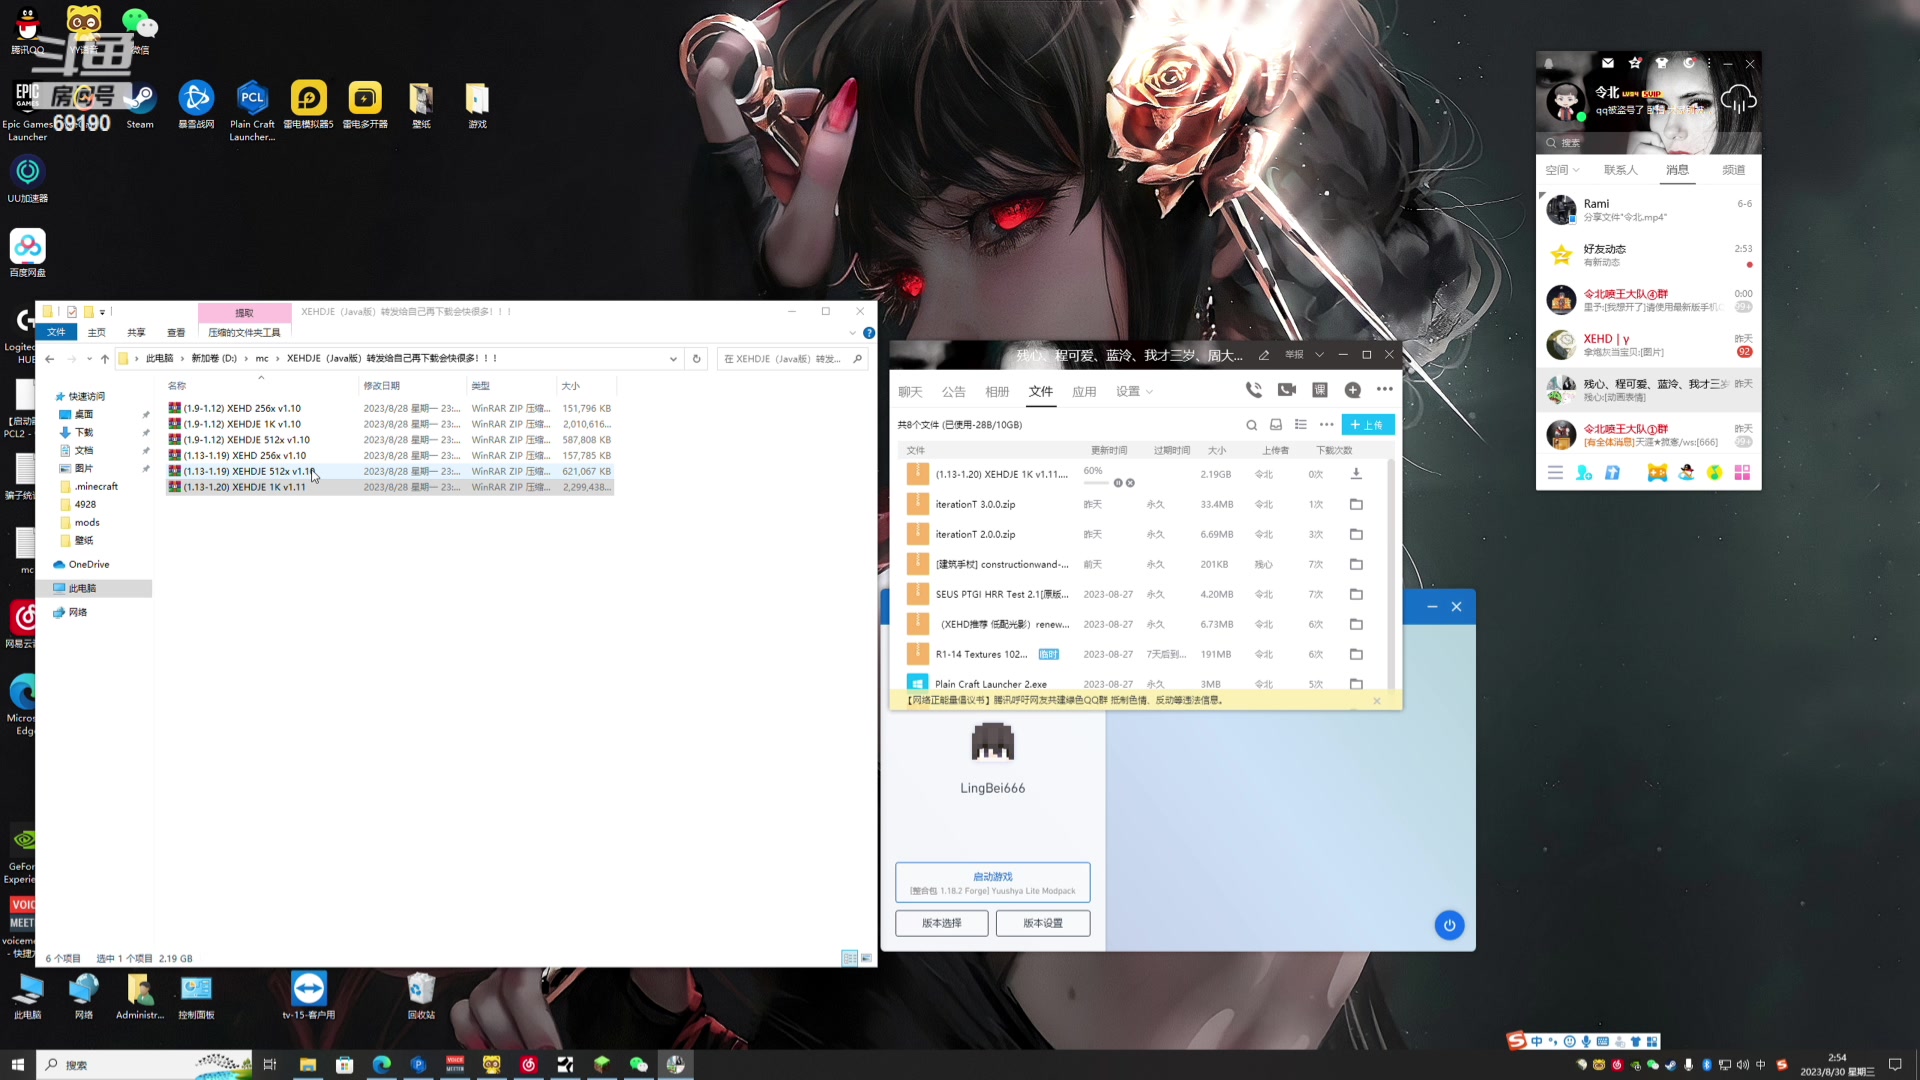Open the QQ 联系人 tab

click(x=1620, y=170)
